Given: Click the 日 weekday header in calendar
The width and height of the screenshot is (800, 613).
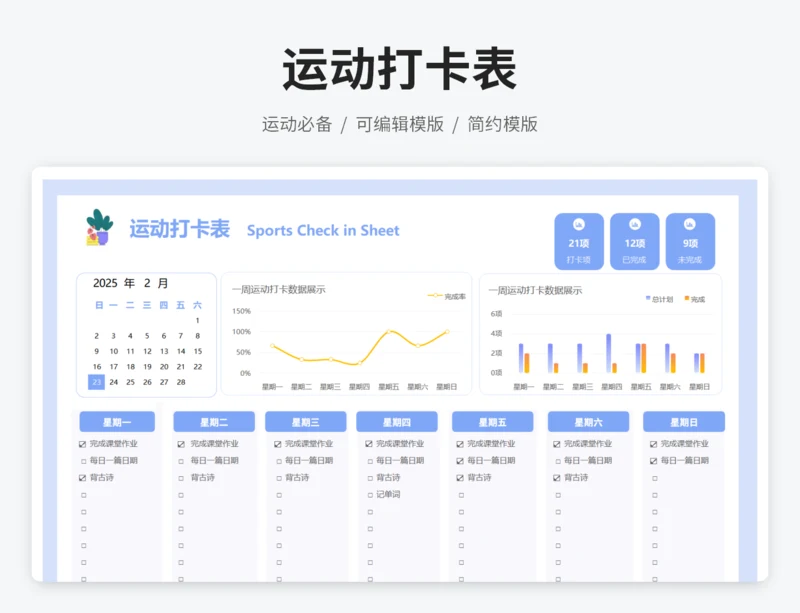Looking at the screenshot, I should pos(99,305).
